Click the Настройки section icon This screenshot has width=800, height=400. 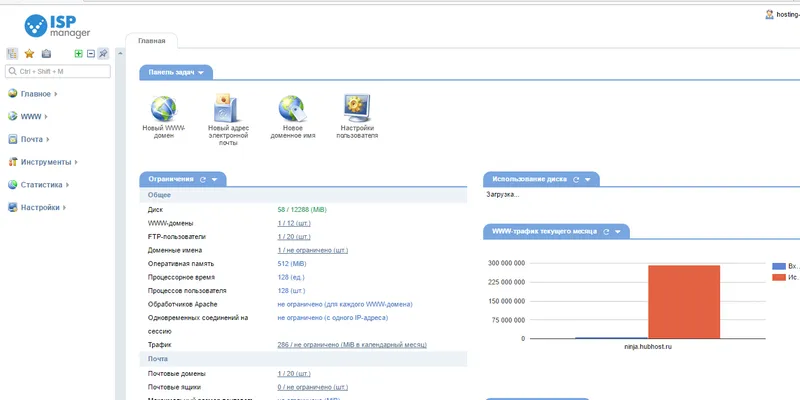coord(13,207)
